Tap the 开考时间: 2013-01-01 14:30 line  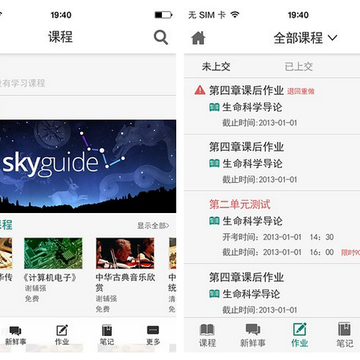(278, 237)
